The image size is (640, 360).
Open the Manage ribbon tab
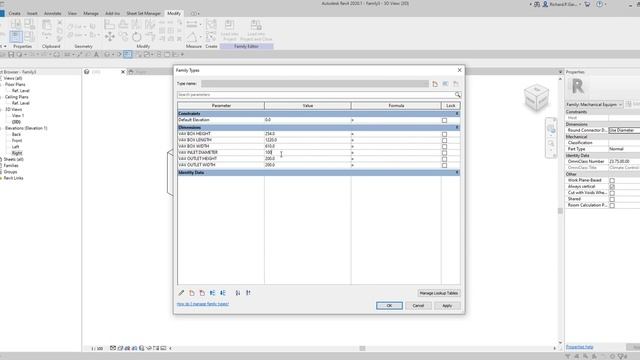click(91, 13)
